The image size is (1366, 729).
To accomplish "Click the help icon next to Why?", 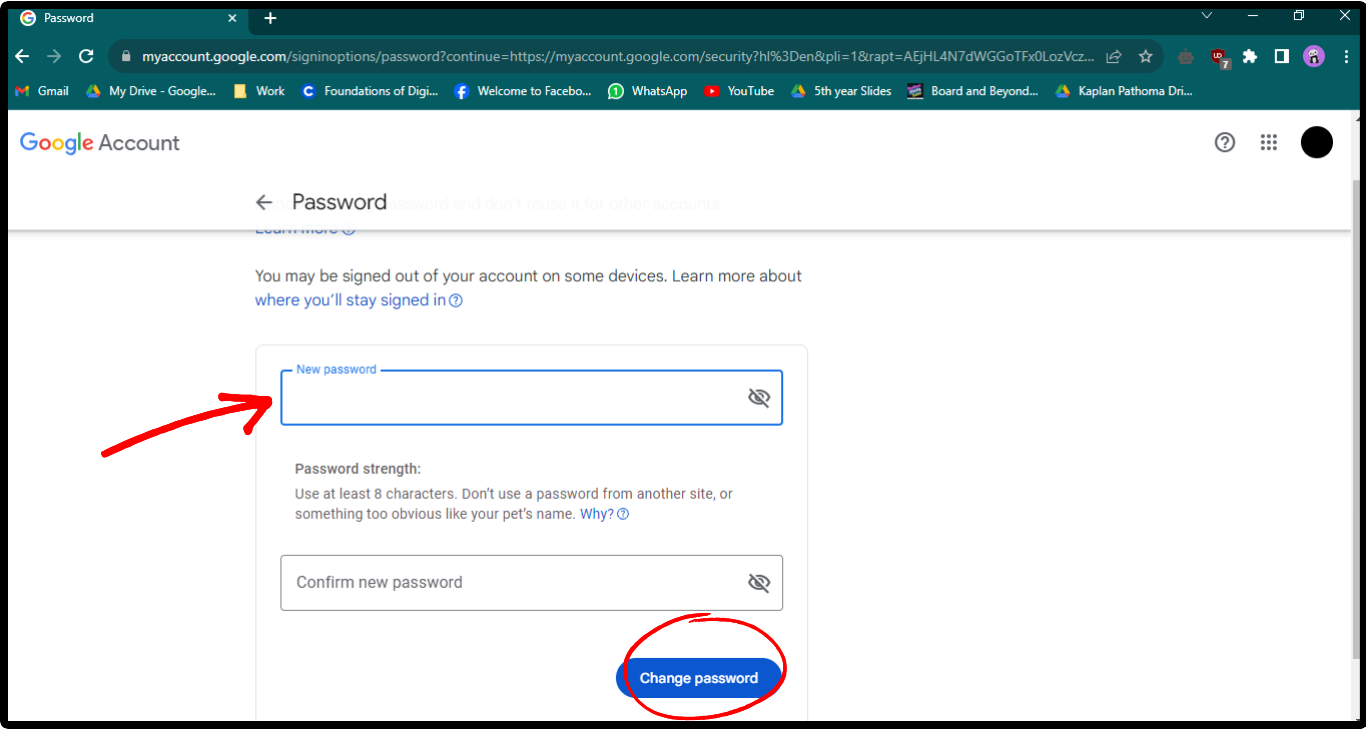I will click(623, 514).
